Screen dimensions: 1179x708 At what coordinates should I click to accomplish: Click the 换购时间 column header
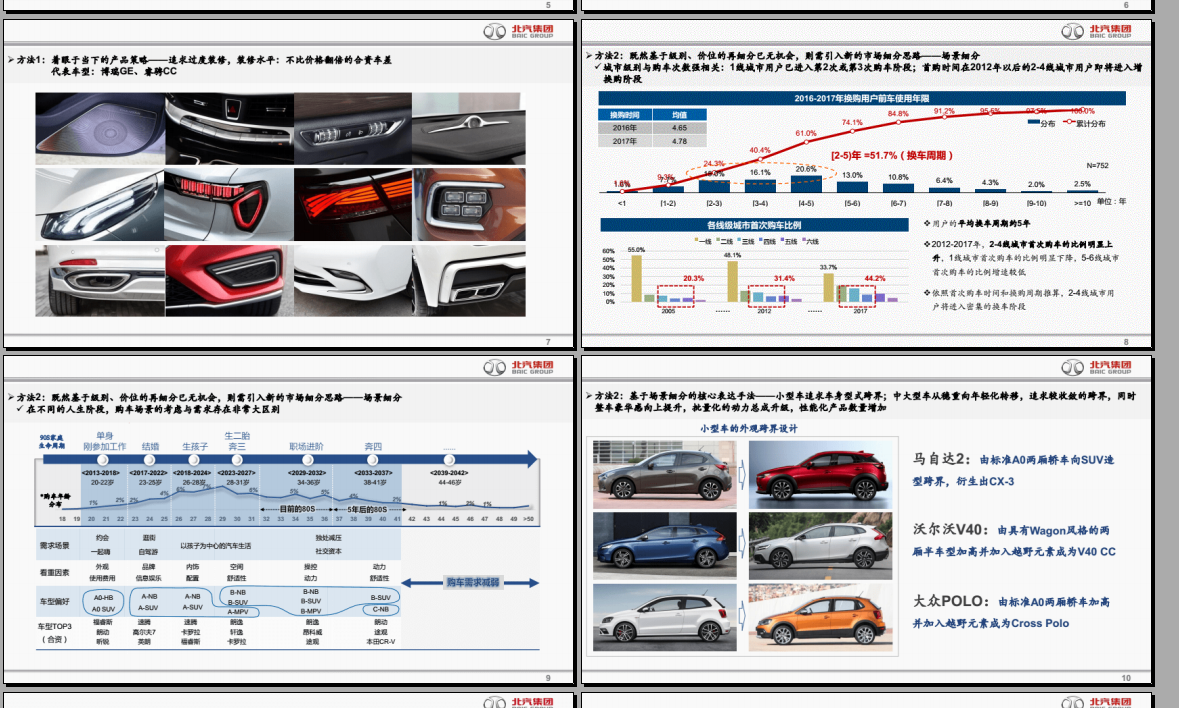624,115
